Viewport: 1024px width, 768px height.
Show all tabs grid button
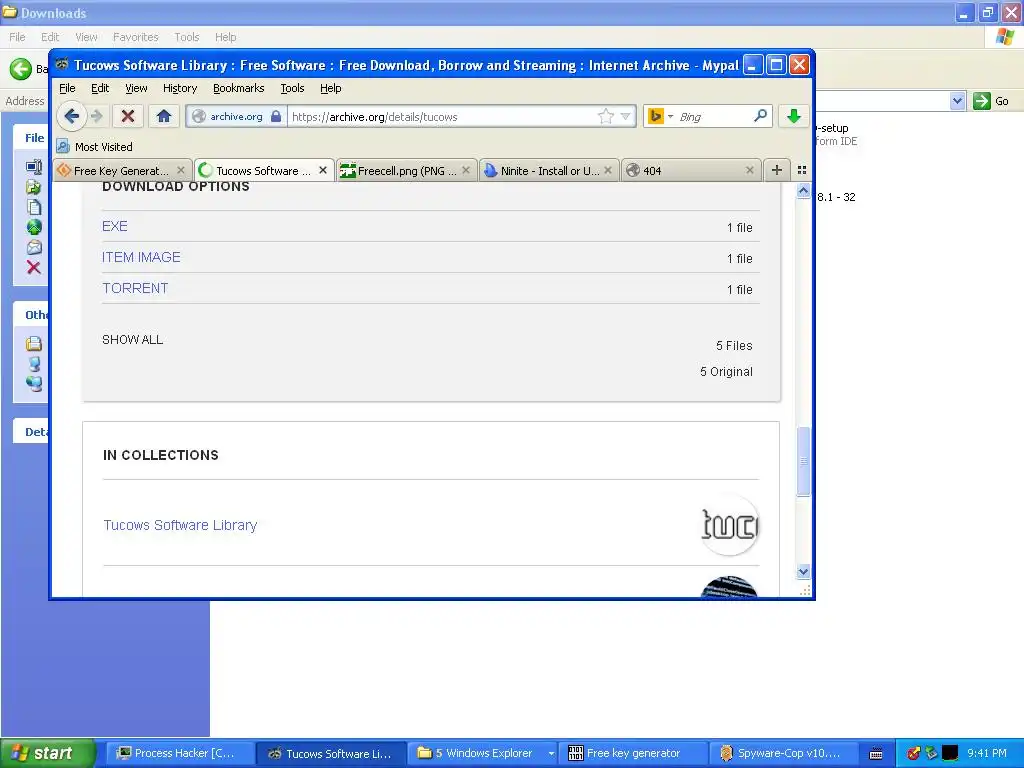pyautogui.click(x=802, y=170)
